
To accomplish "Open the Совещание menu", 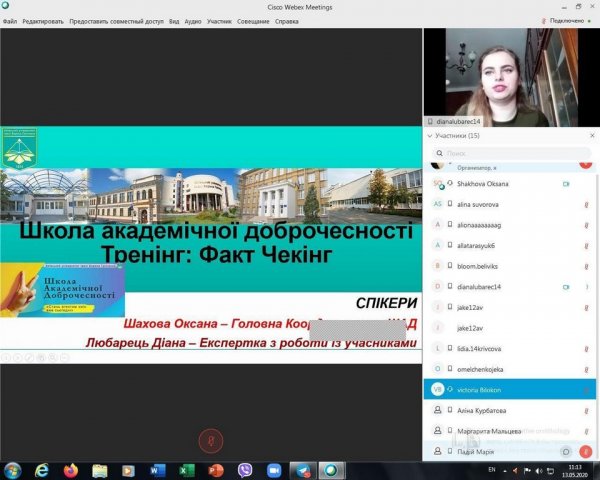I will (254, 20).
